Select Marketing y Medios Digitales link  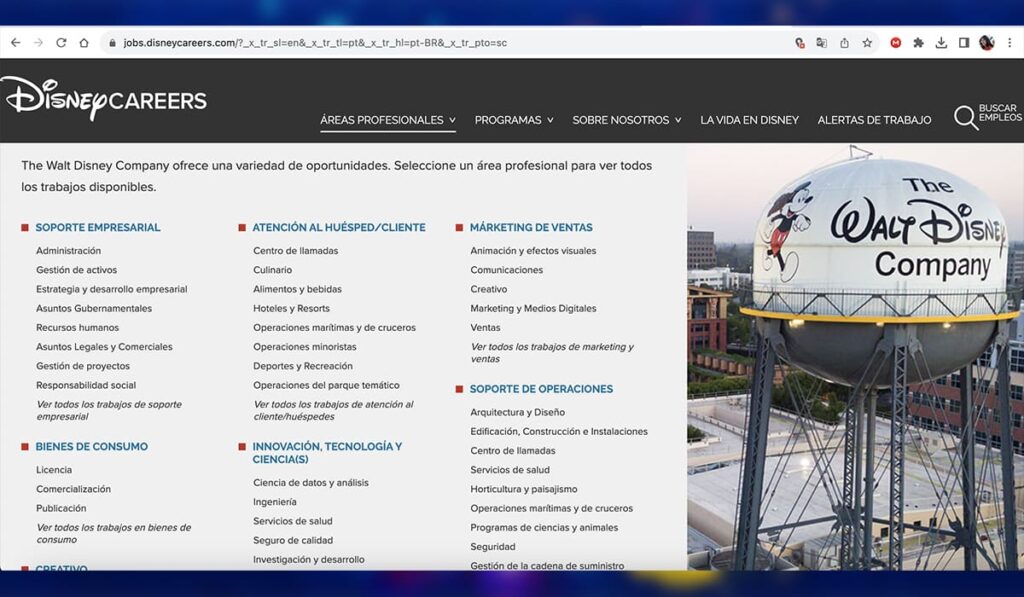[x=533, y=308]
